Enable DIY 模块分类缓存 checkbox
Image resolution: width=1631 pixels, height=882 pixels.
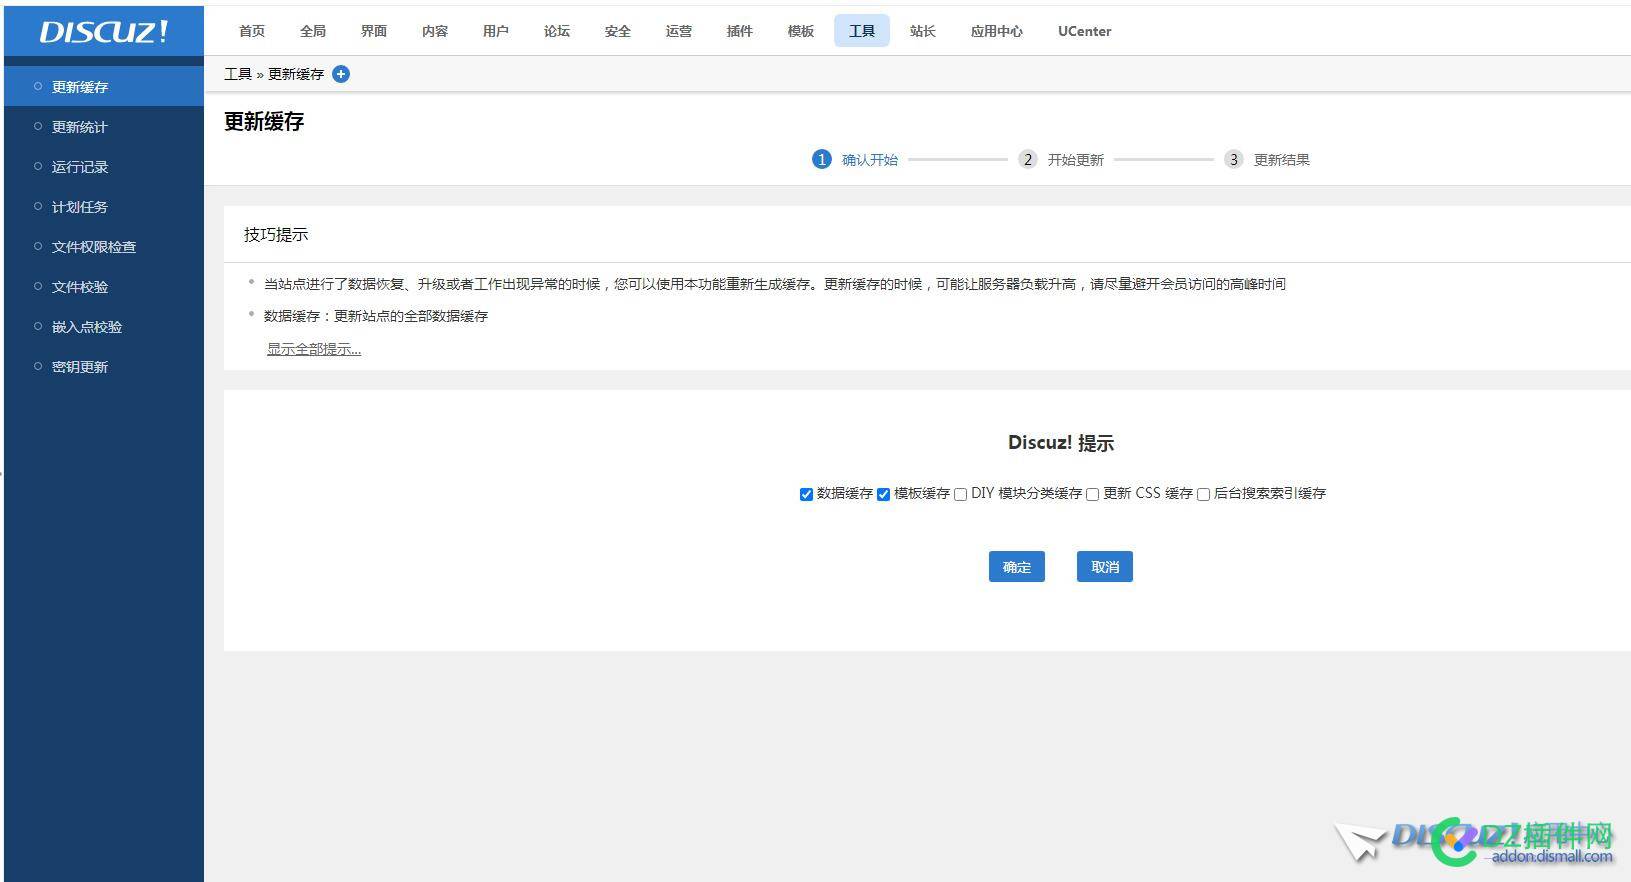[960, 494]
